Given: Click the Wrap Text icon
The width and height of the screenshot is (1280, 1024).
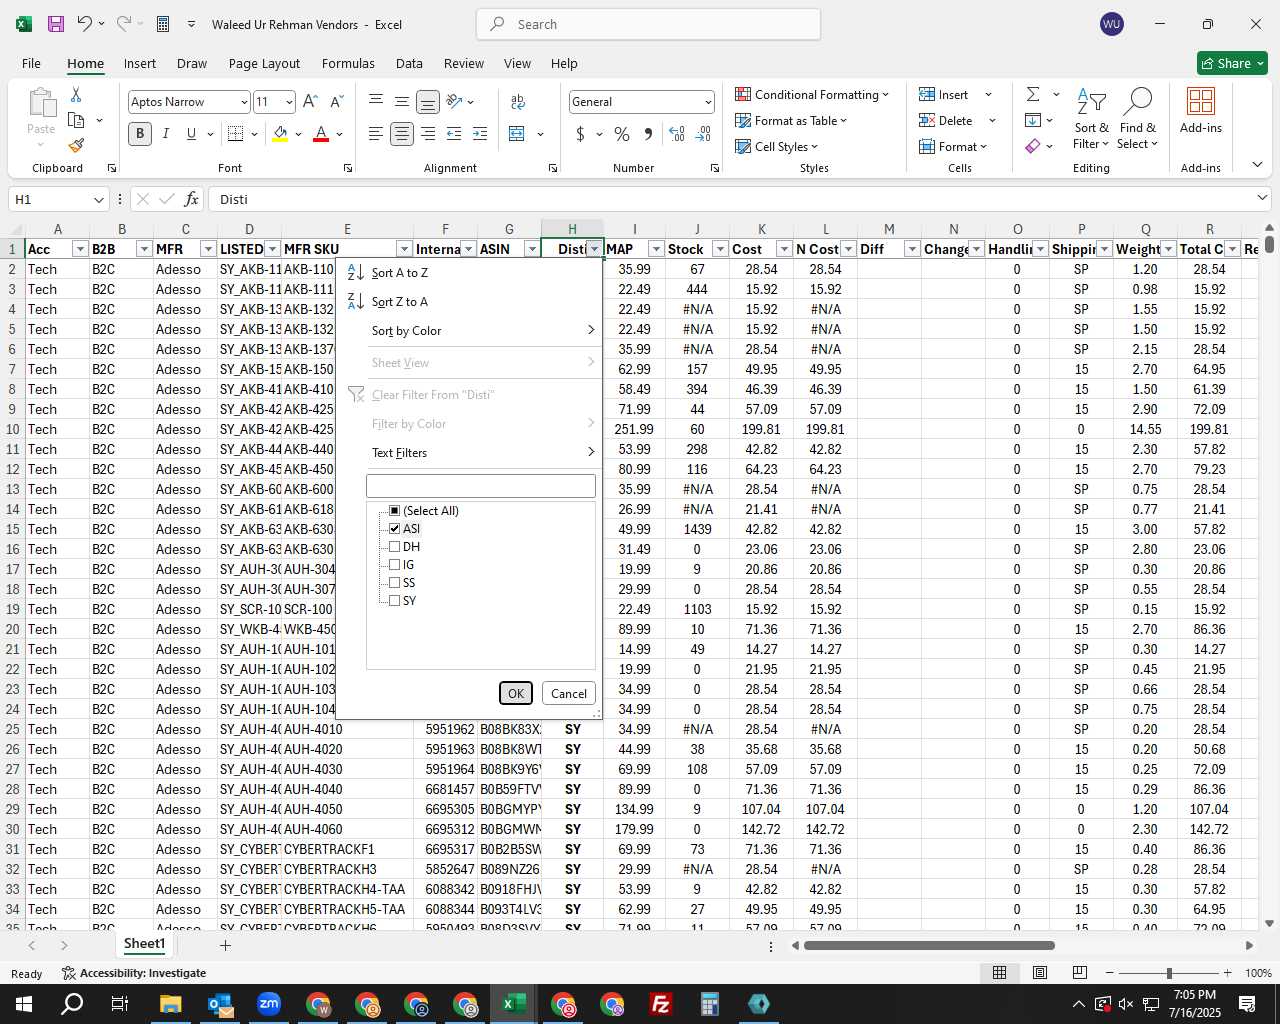Looking at the screenshot, I should pos(518,102).
